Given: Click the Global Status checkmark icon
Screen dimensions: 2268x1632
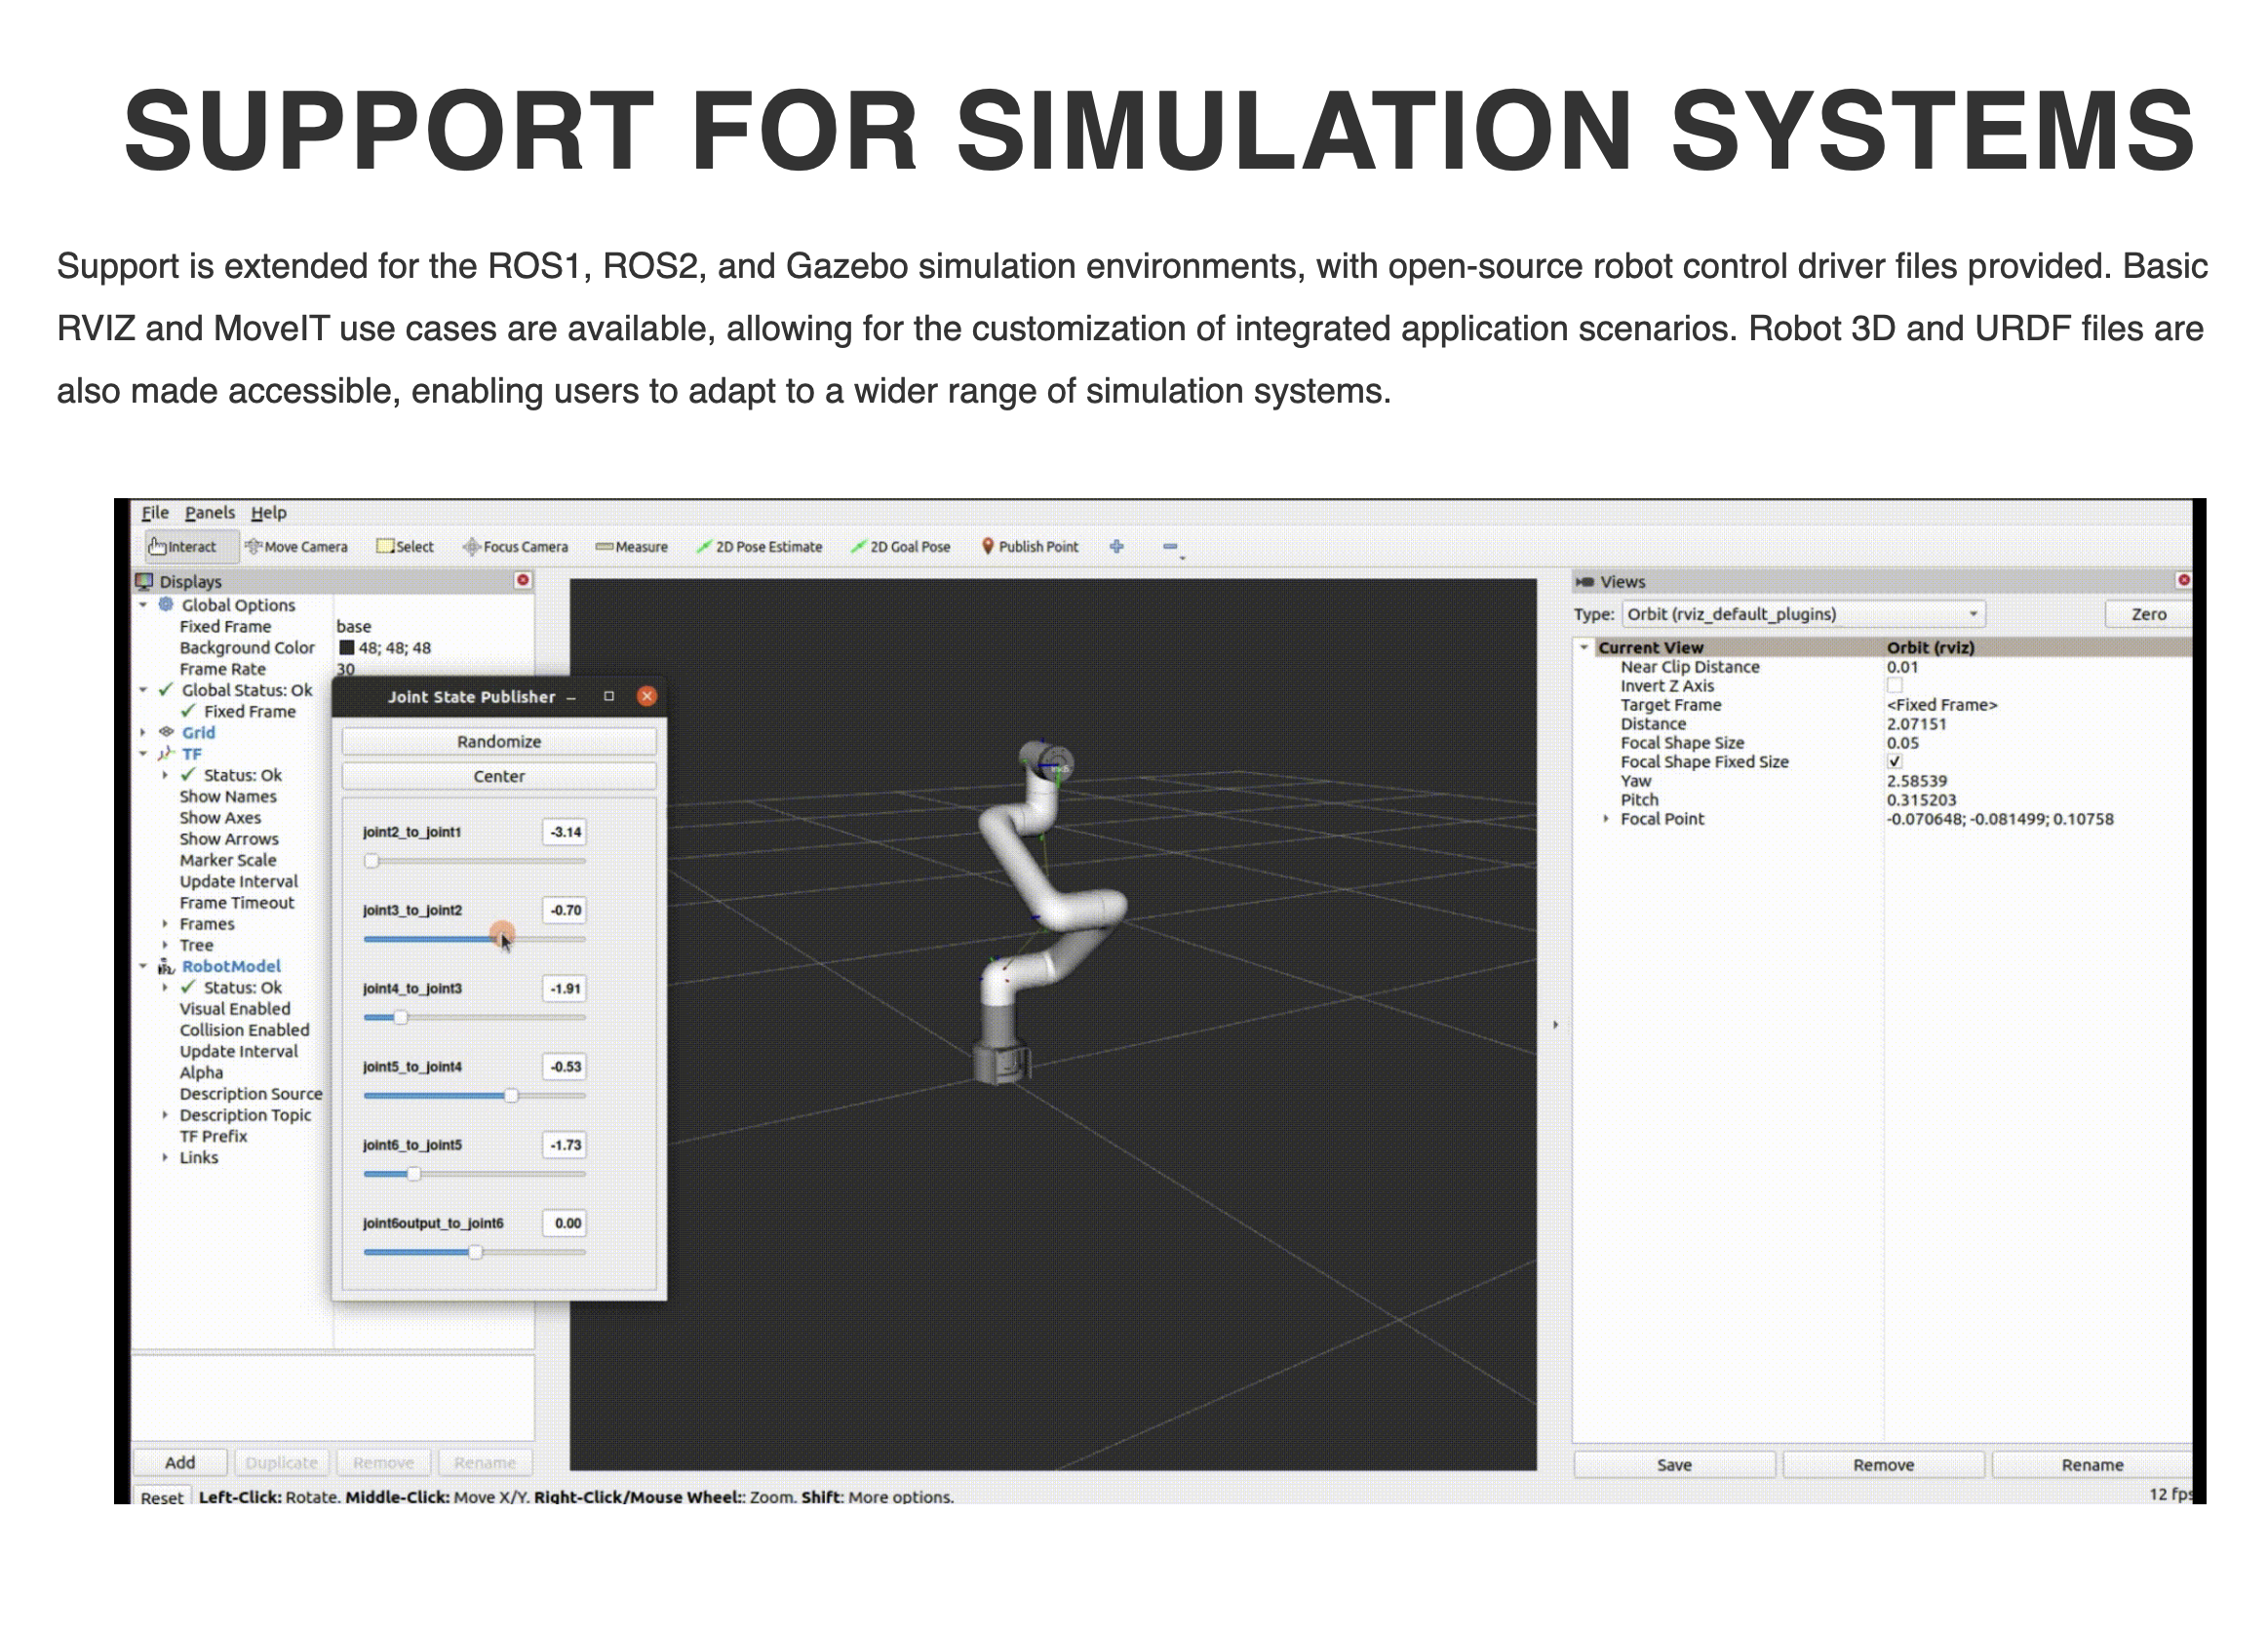Looking at the screenshot, I should pos(166,689).
